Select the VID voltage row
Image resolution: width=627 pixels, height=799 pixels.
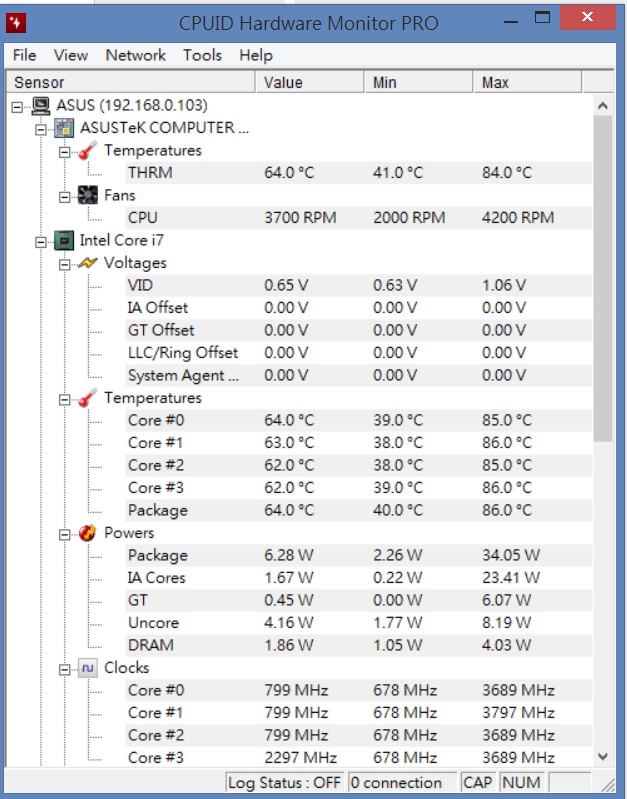(x=359, y=285)
